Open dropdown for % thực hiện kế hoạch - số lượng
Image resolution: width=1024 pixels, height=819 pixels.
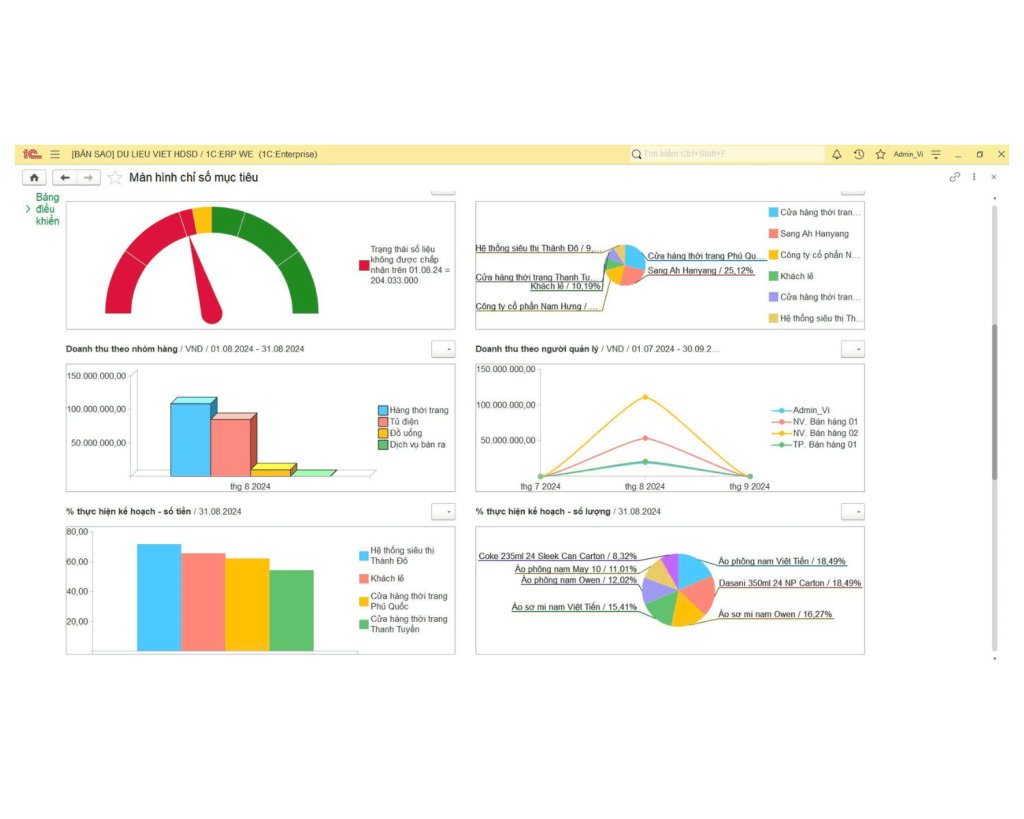[852, 511]
